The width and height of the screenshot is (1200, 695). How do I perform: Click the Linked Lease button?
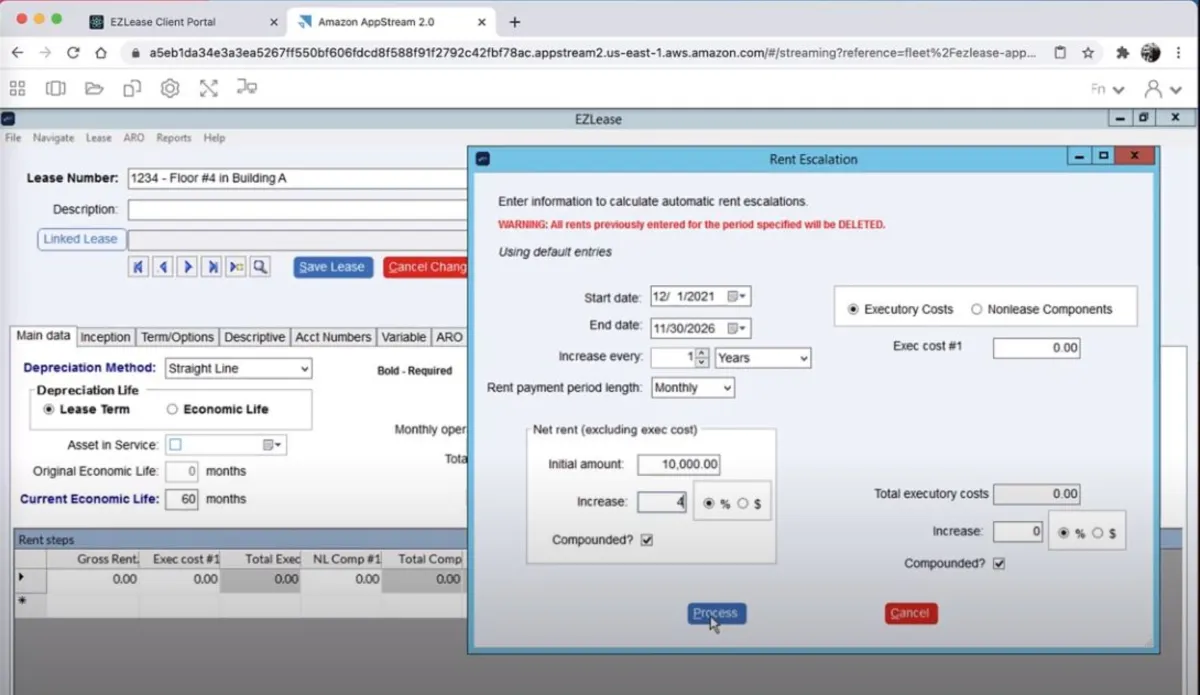tap(80, 239)
